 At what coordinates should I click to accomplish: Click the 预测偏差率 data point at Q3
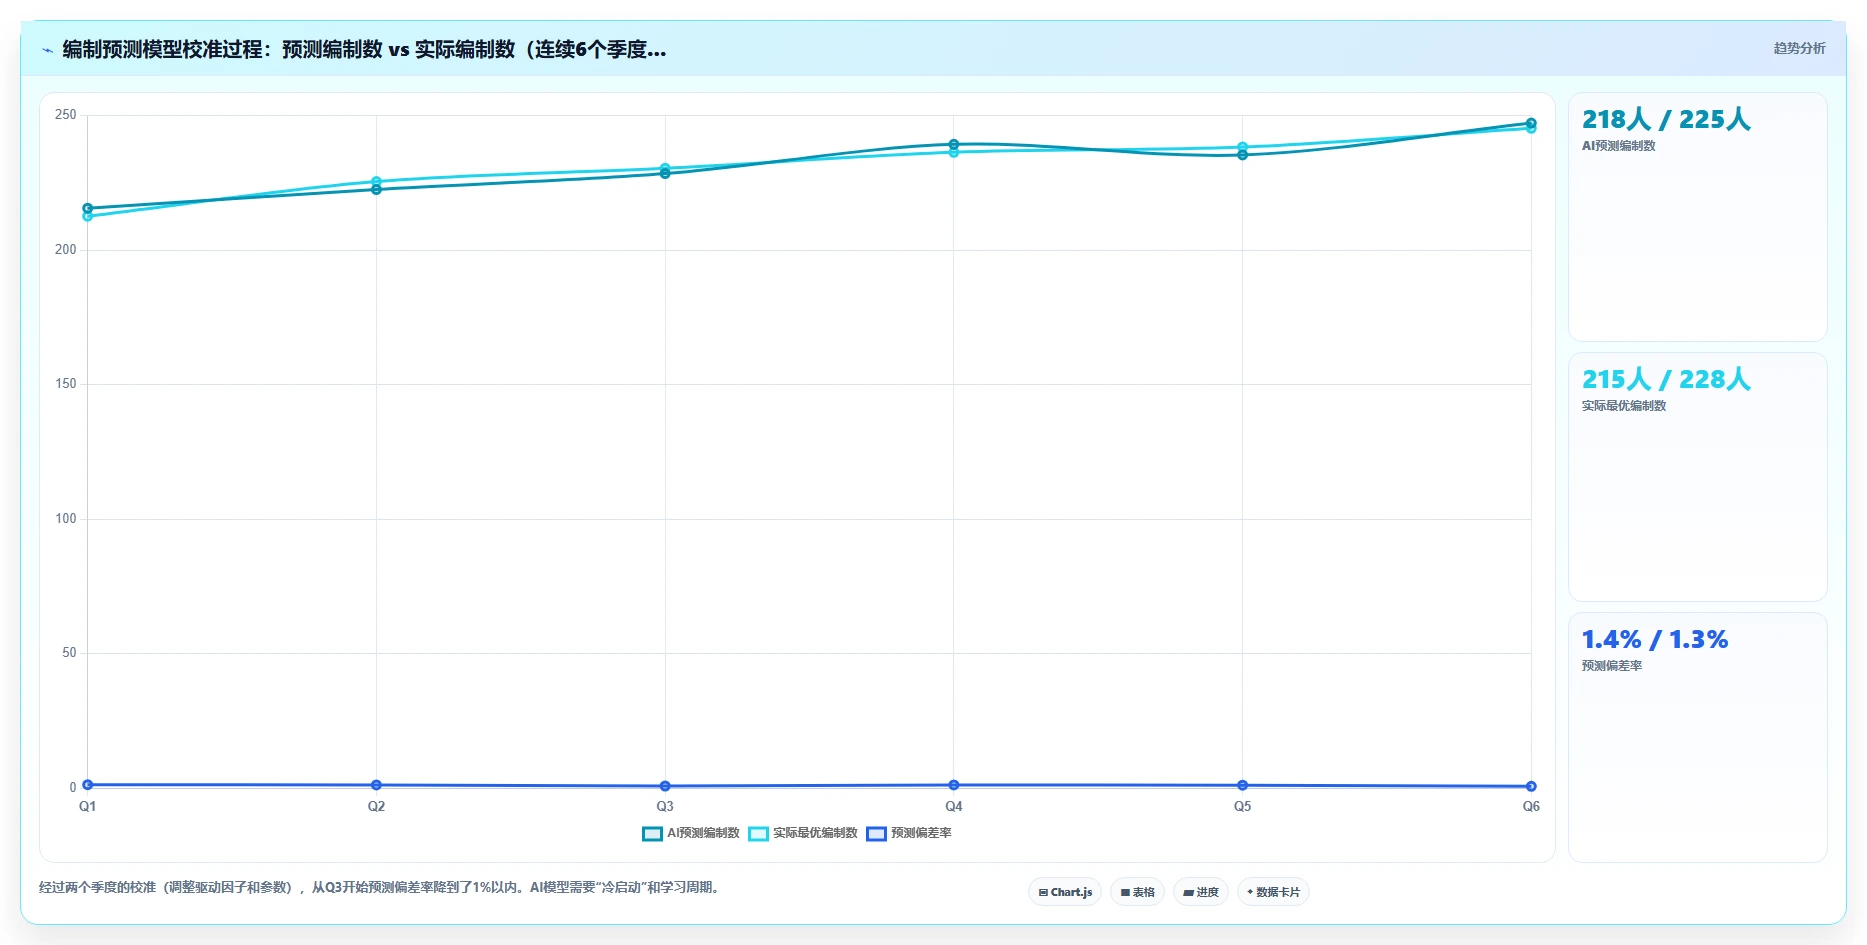pos(665,786)
